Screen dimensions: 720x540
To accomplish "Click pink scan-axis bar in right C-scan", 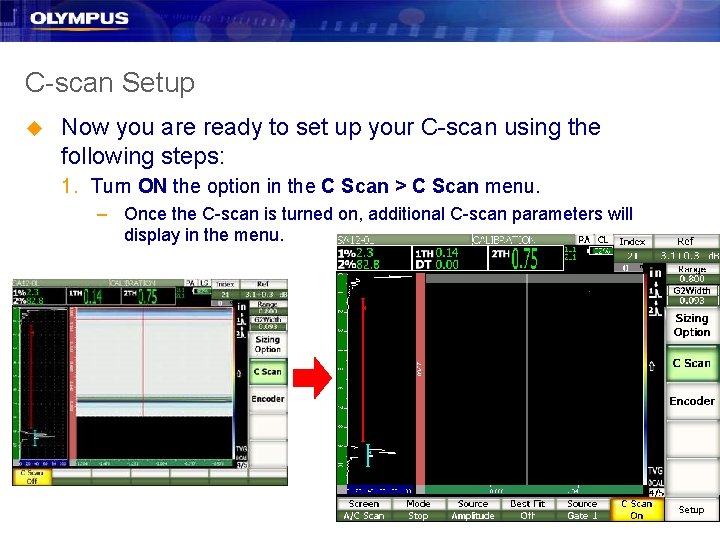I will [x=420, y=379].
